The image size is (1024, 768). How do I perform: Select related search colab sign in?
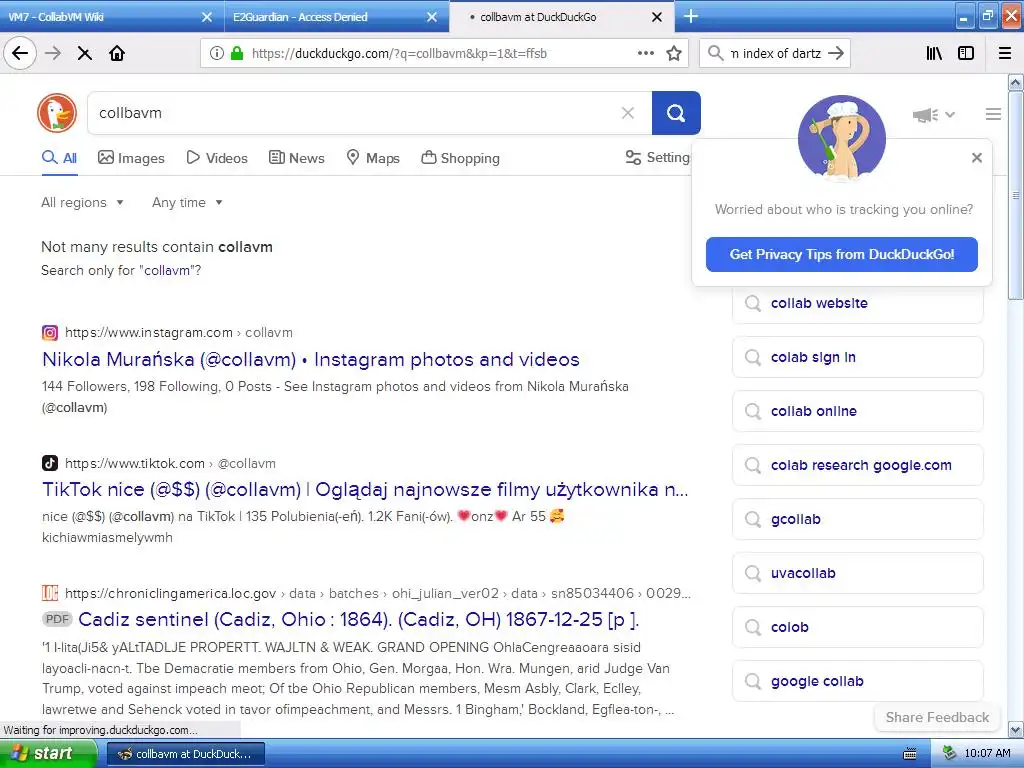(857, 357)
